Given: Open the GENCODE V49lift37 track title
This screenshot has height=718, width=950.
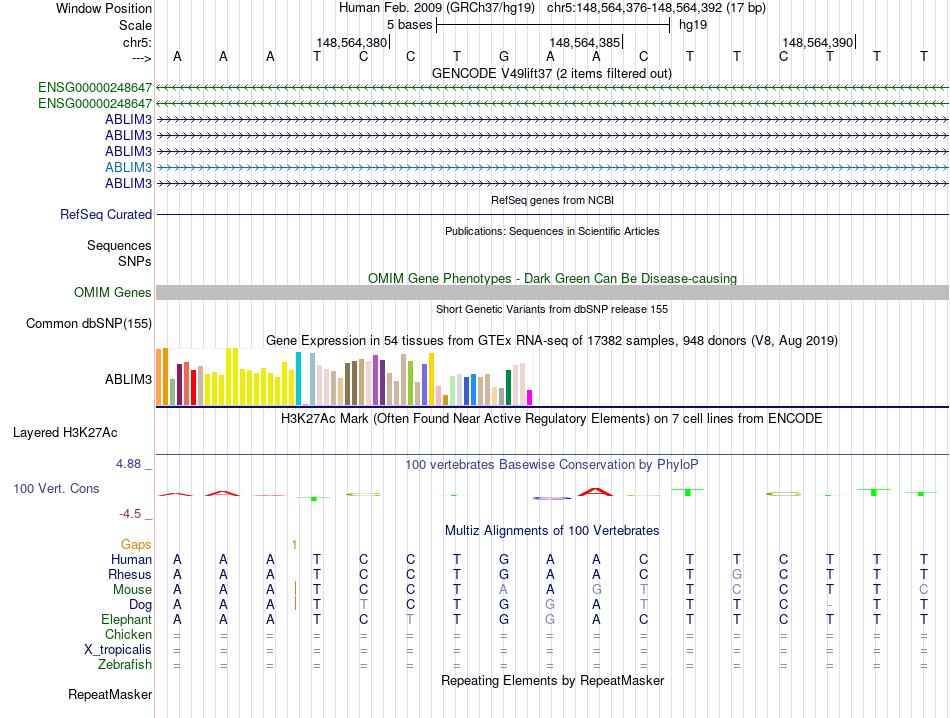Looking at the screenshot, I should 552,73.
